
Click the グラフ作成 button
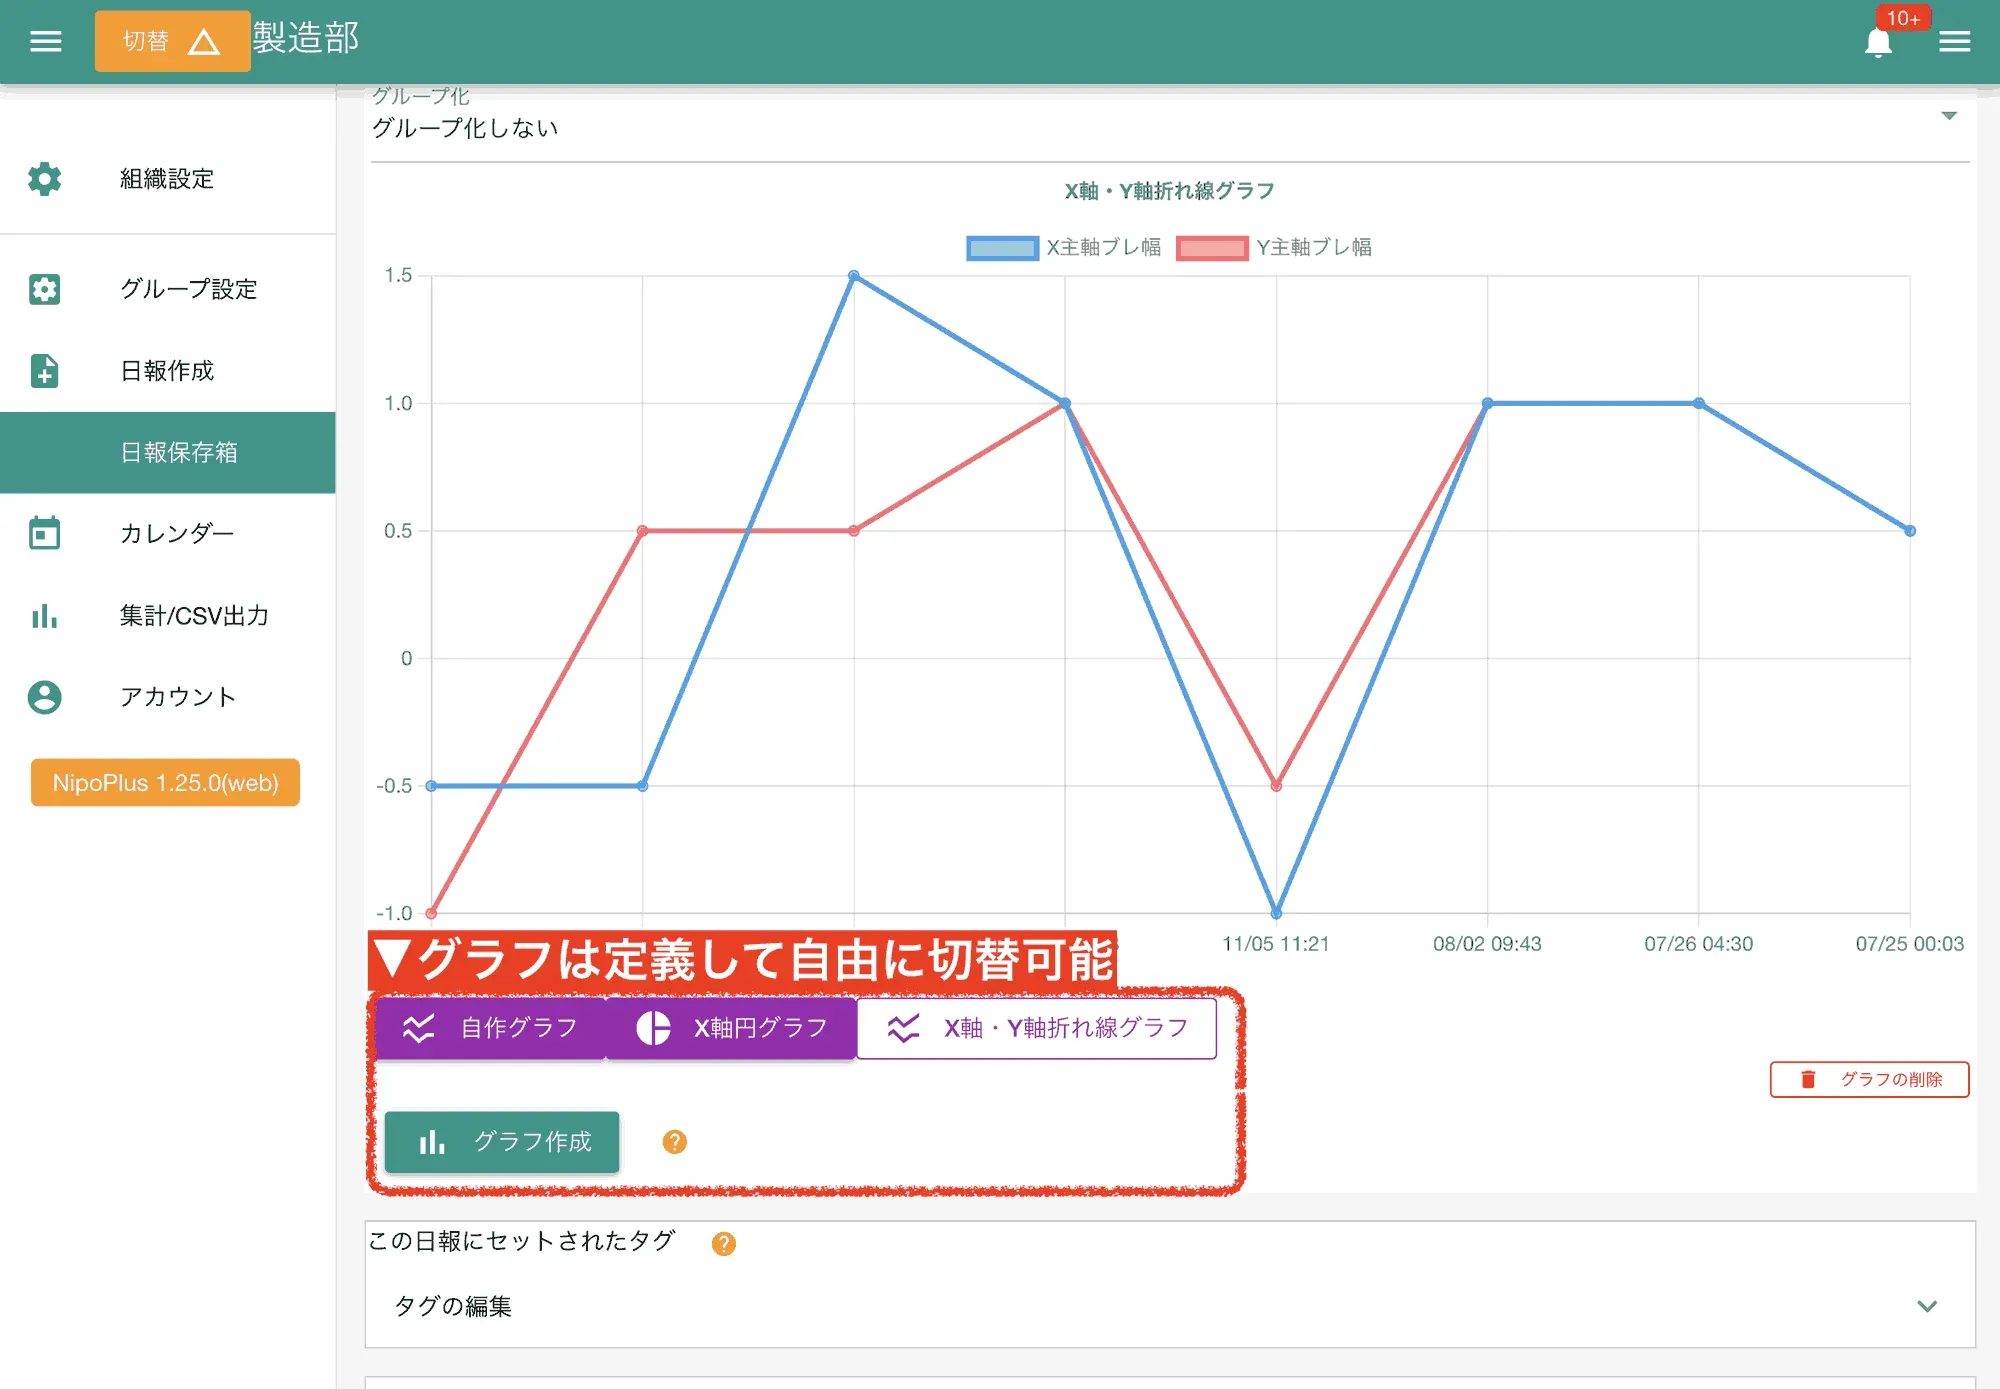(502, 1142)
